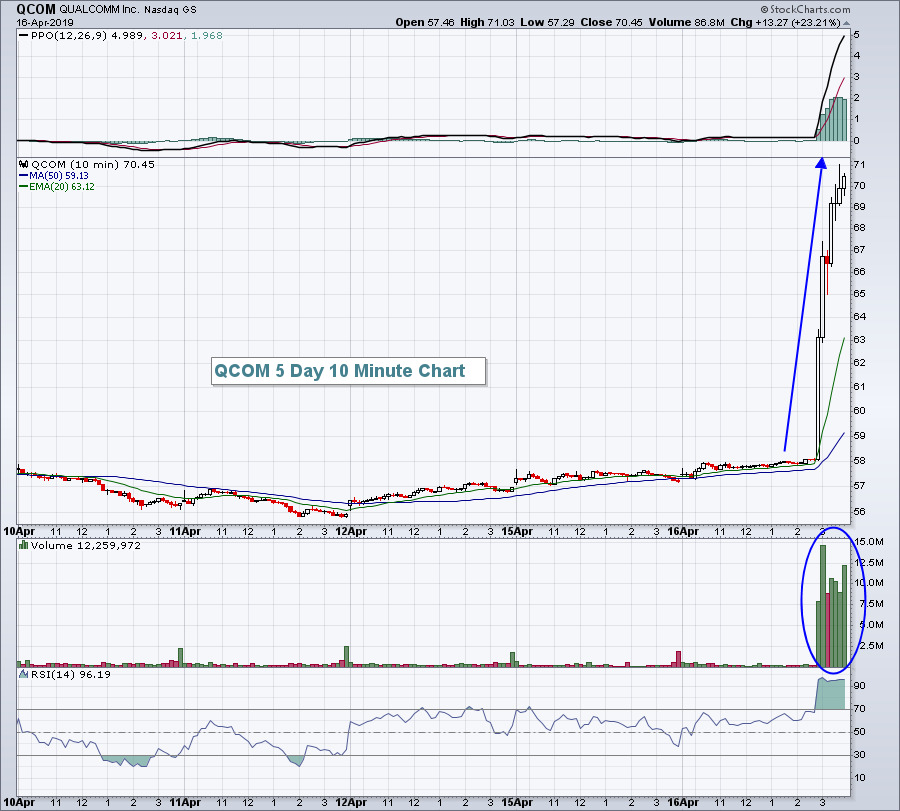This screenshot has width=900, height=811.
Task: Click the QUALCOMM Inc. company name
Action: click(x=99, y=9)
